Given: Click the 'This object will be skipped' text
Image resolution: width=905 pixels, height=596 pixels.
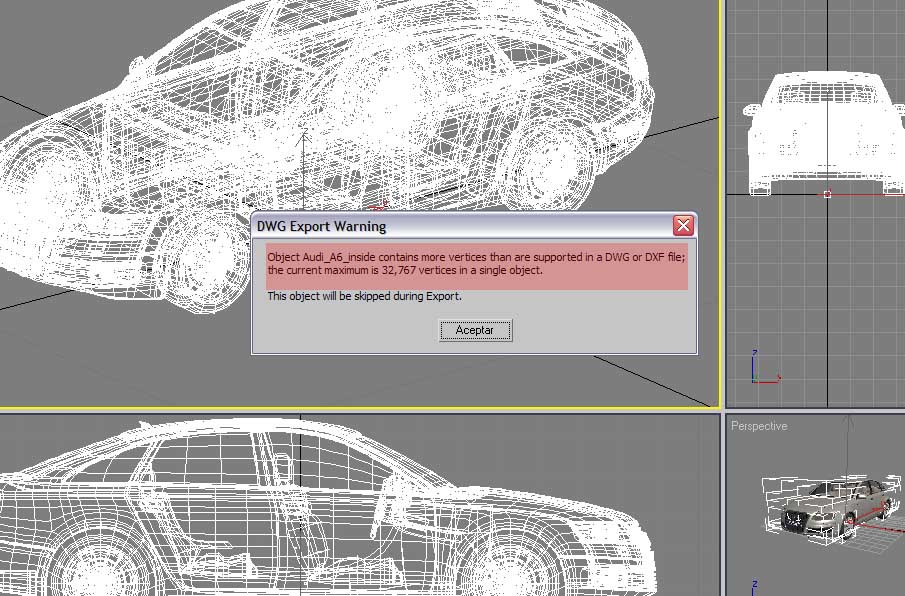Looking at the screenshot, I should click(x=364, y=296).
